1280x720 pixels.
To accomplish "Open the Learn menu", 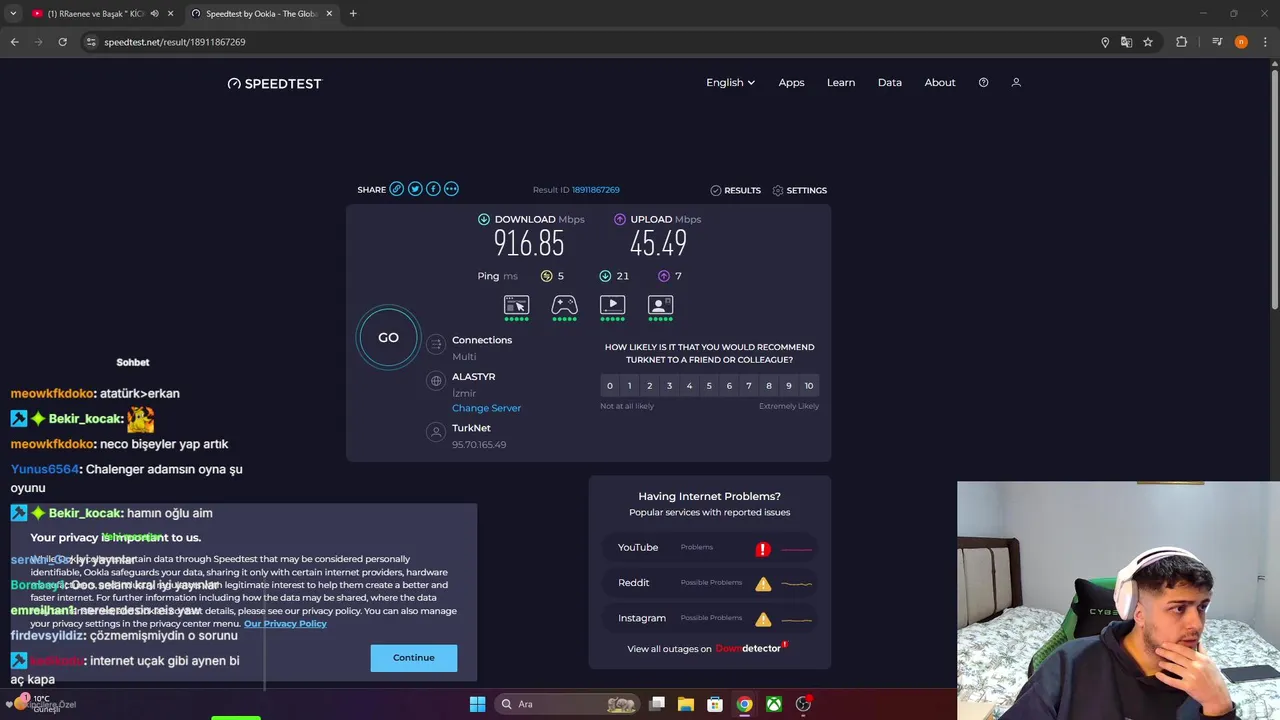I will (841, 83).
